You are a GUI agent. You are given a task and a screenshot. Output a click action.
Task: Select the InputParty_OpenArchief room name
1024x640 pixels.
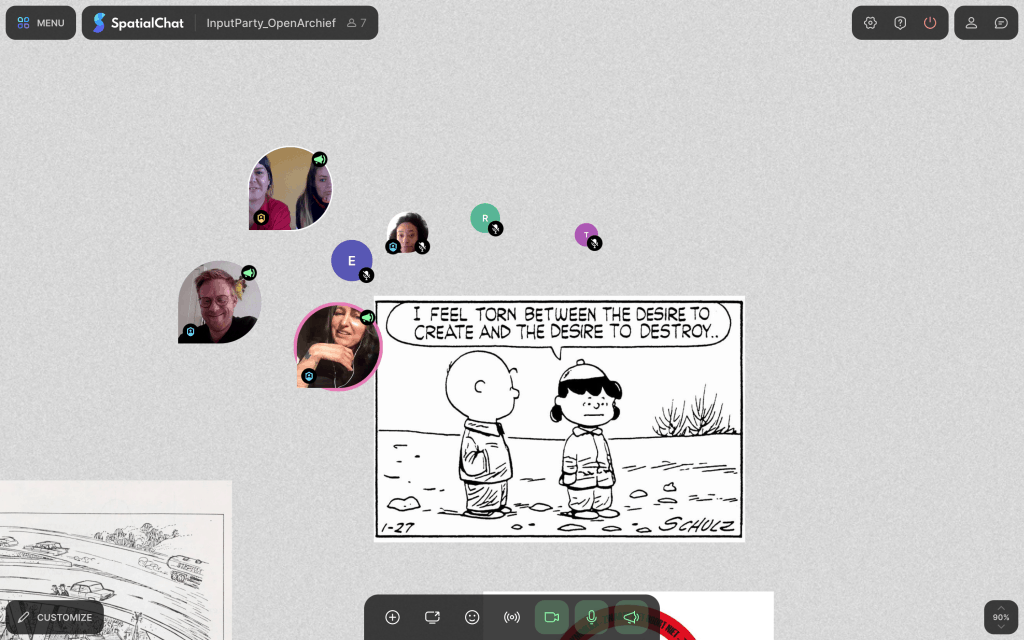tap(271, 23)
